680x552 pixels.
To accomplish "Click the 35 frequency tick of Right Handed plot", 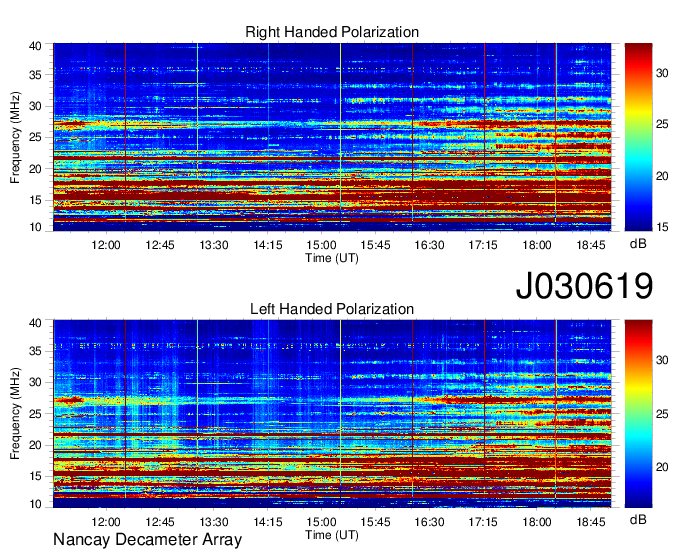I will pos(35,75).
